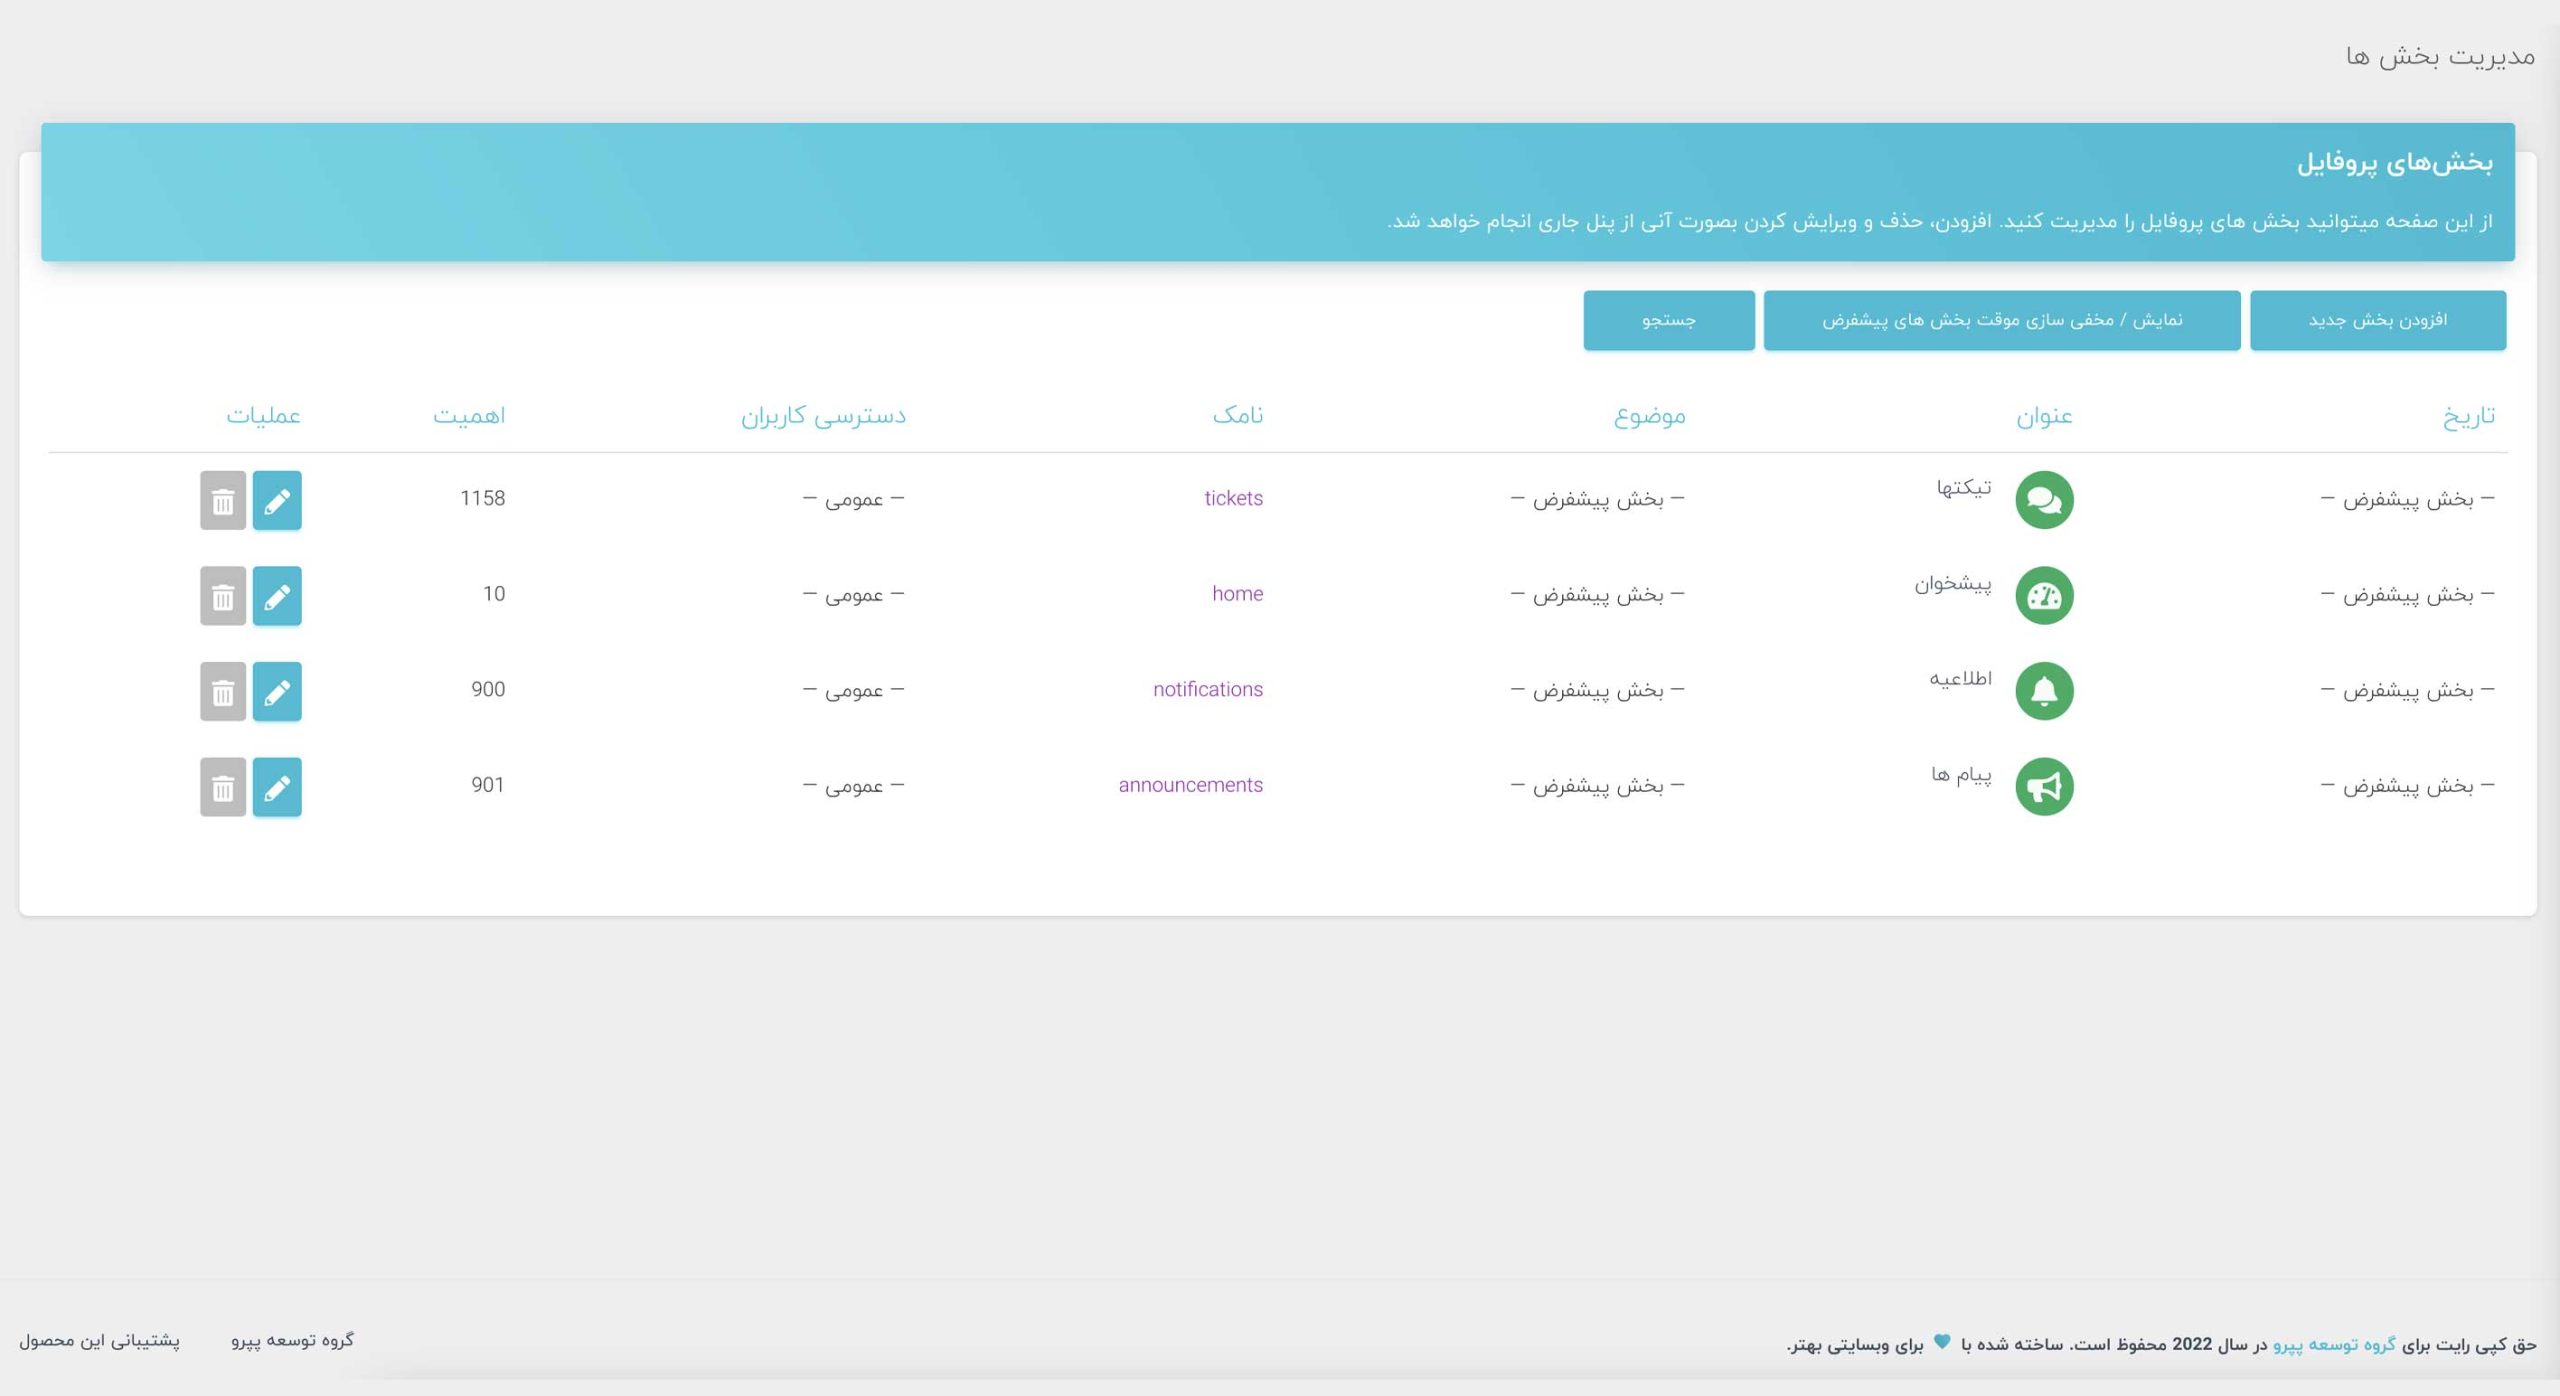Edit the home section with pencil icon

click(x=277, y=596)
